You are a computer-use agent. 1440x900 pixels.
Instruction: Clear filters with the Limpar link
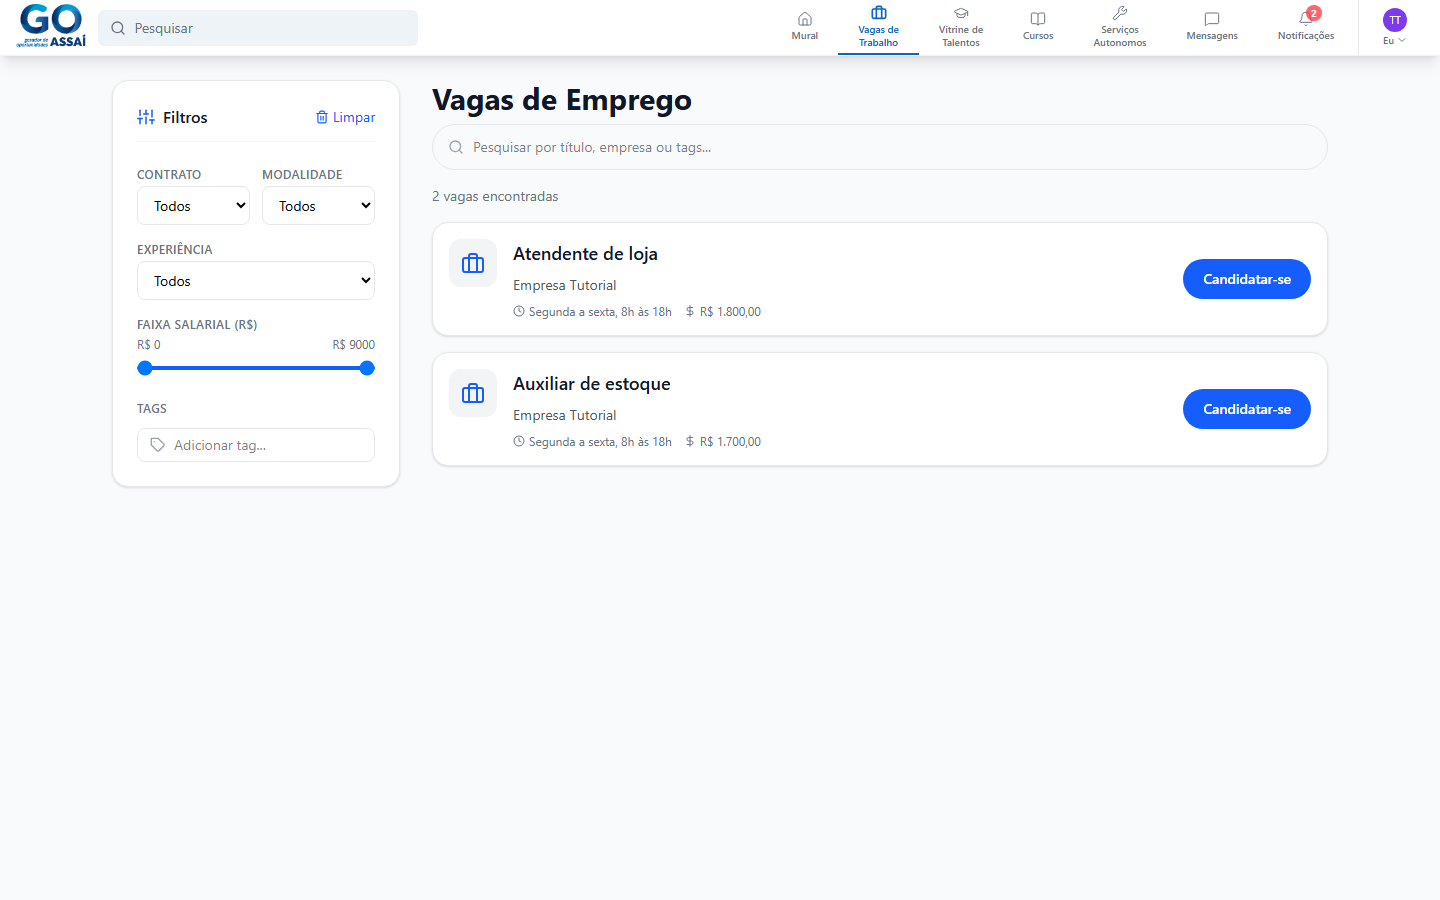(346, 117)
